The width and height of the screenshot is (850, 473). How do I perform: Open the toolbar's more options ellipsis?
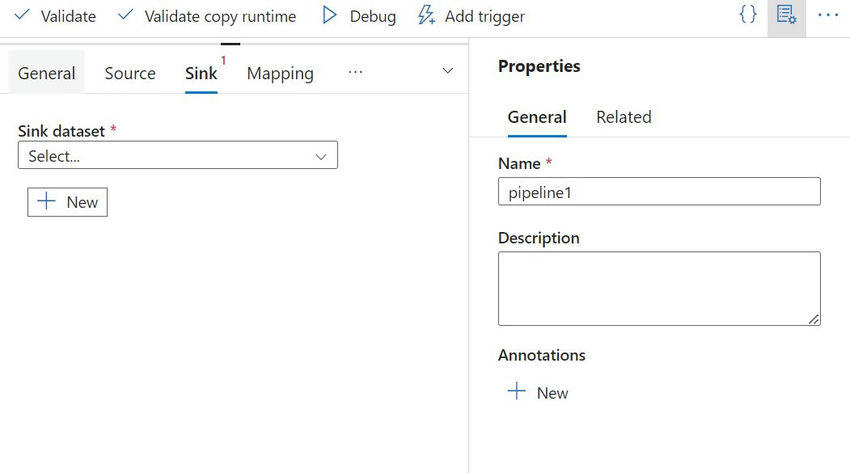[827, 16]
